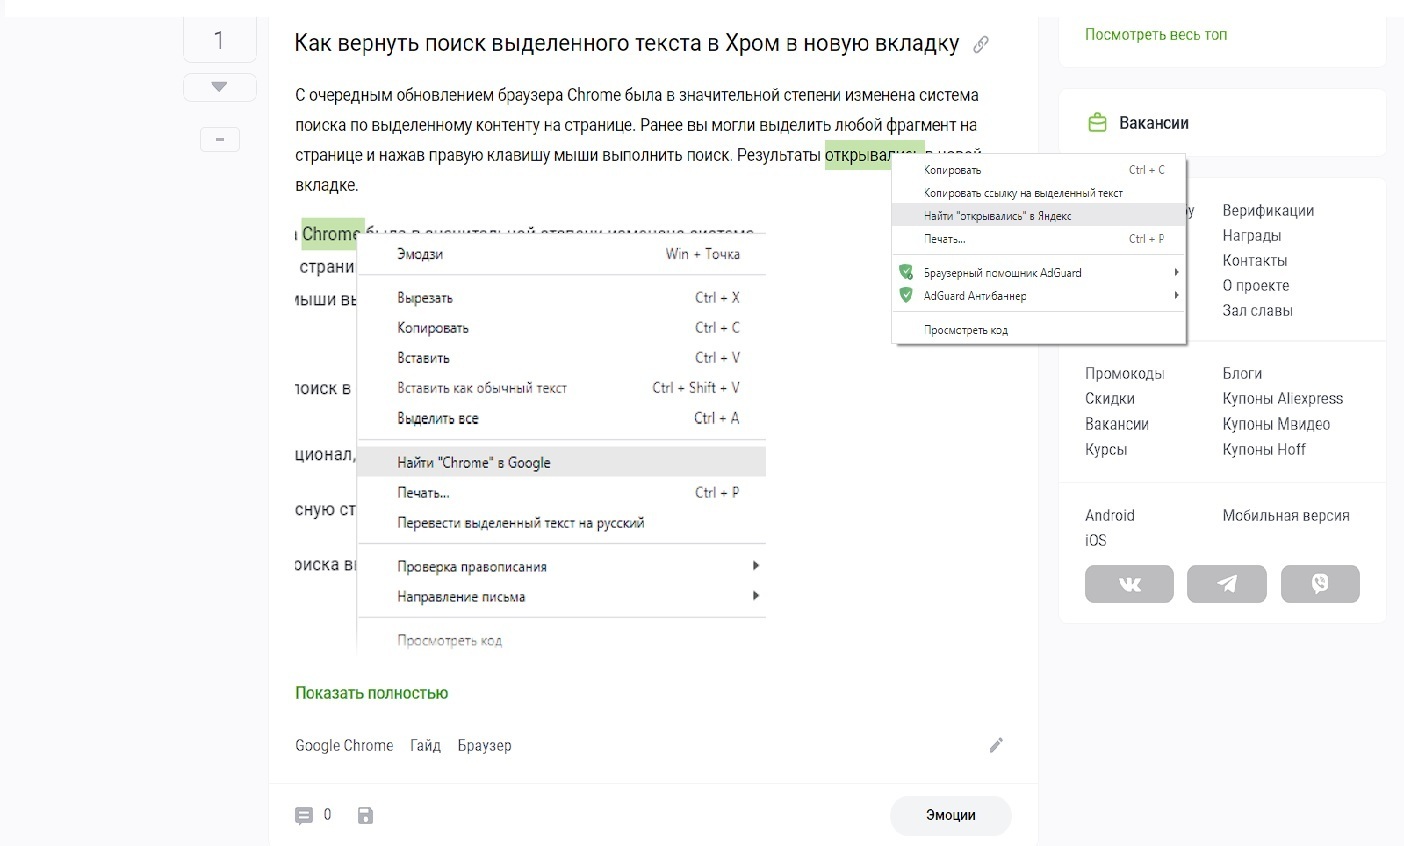1404x846 pixels.
Task: Open the Вакансии sidebar heading
Action: (x=1154, y=123)
